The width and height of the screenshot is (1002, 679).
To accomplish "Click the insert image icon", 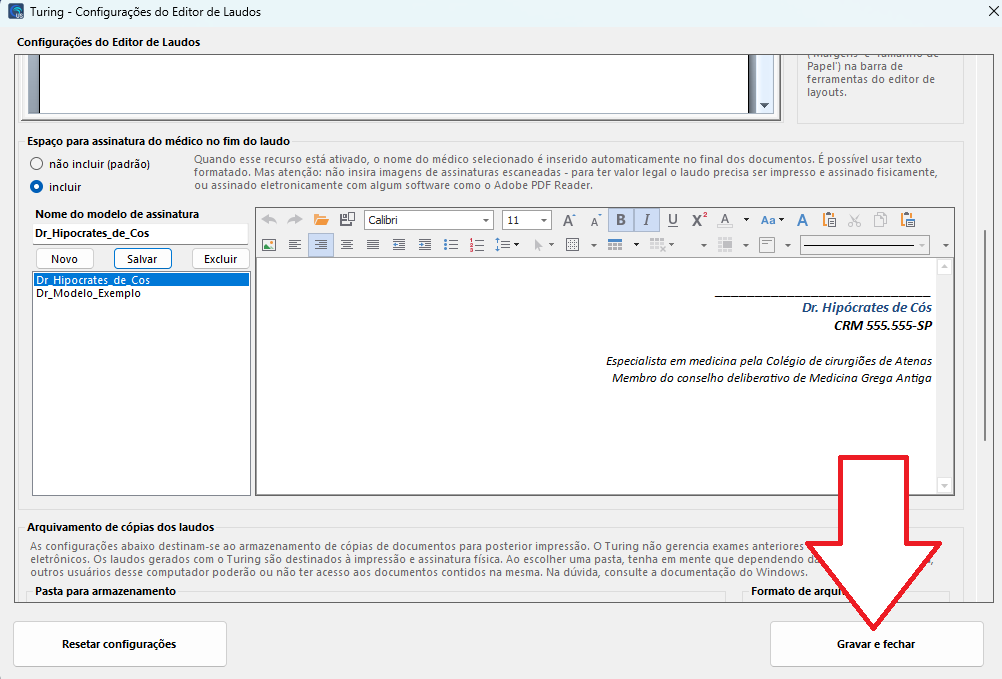I will [269, 245].
